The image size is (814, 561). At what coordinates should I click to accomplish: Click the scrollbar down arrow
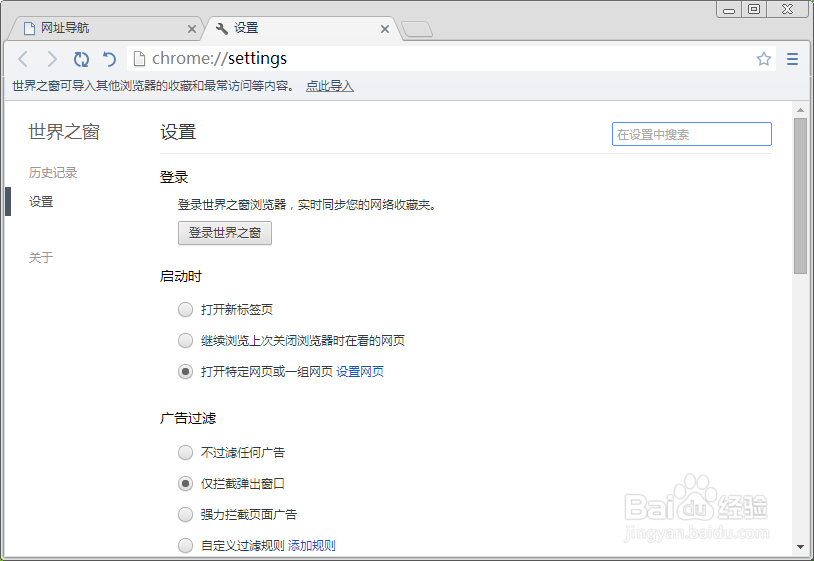(800, 547)
